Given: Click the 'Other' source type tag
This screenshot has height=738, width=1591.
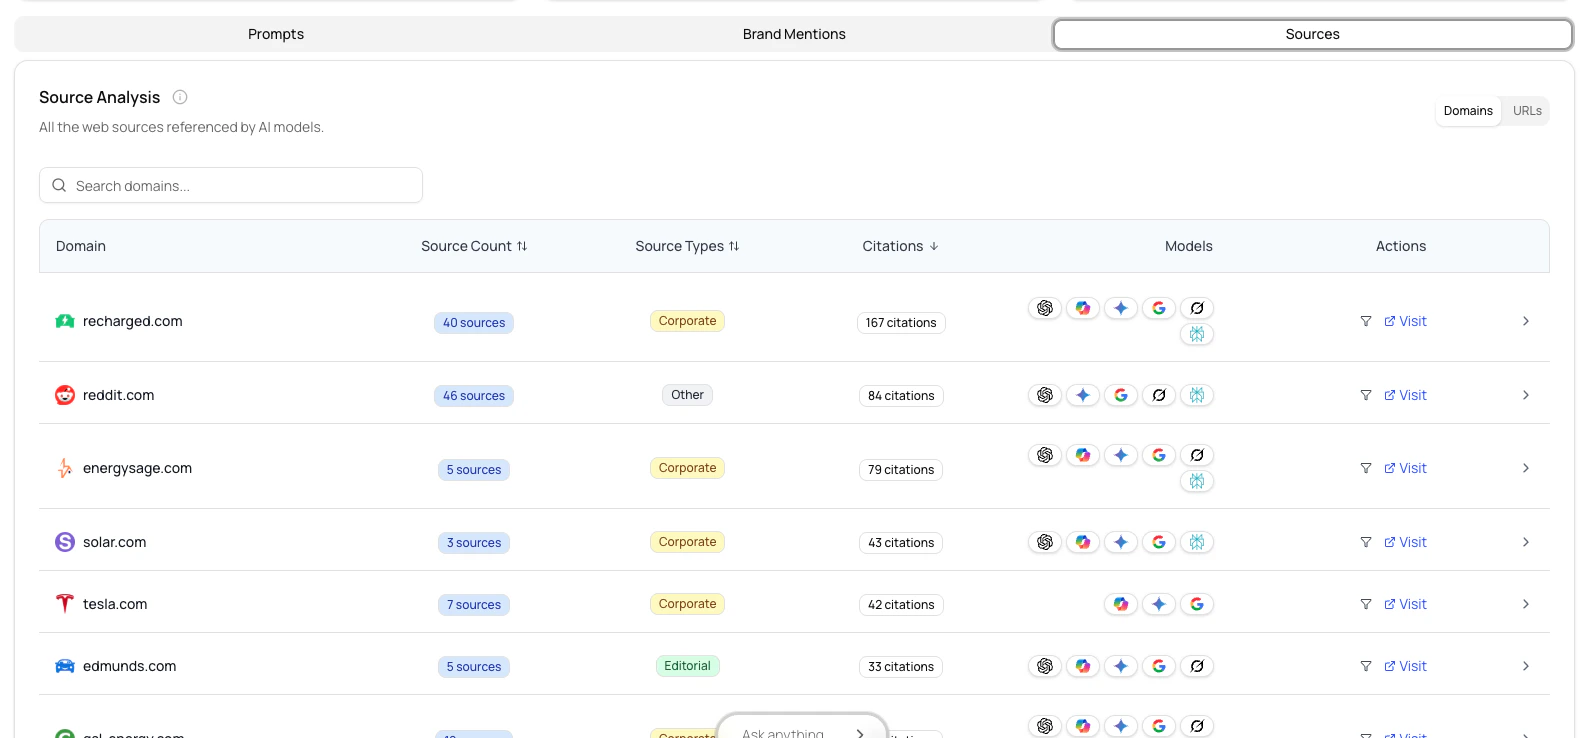Looking at the screenshot, I should tap(687, 395).
